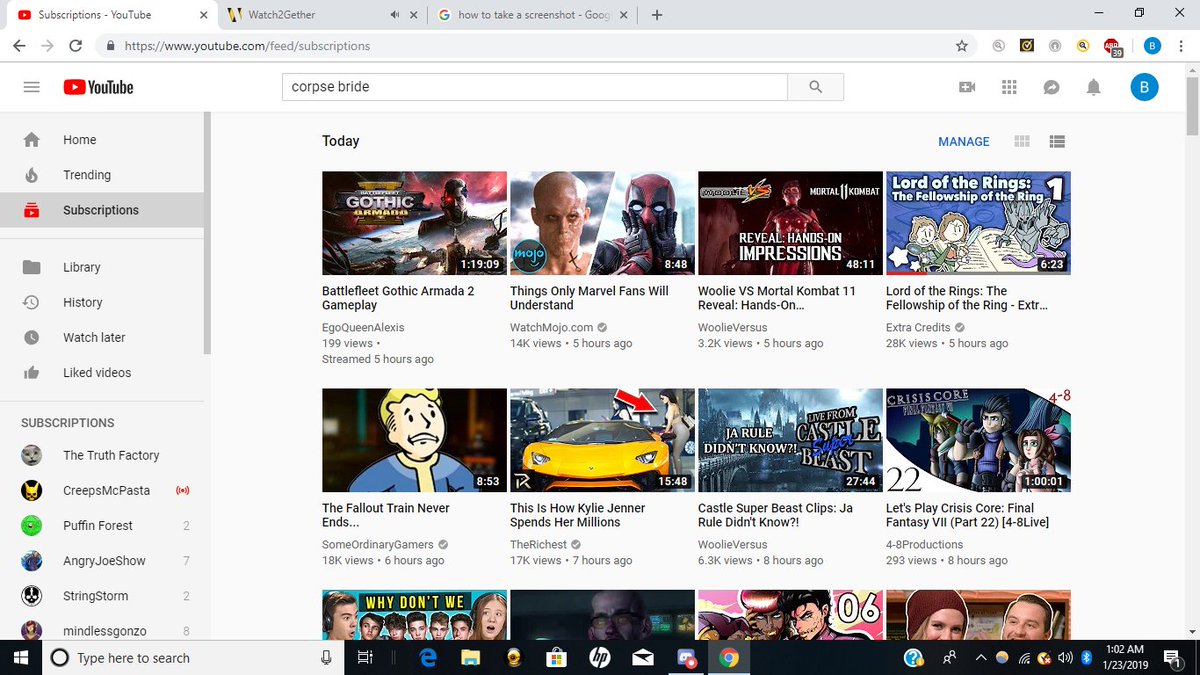The height and width of the screenshot is (675, 1200).
Task: Open Battlefleet Gothic Armada 2 thumbnail
Action: (414, 223)
